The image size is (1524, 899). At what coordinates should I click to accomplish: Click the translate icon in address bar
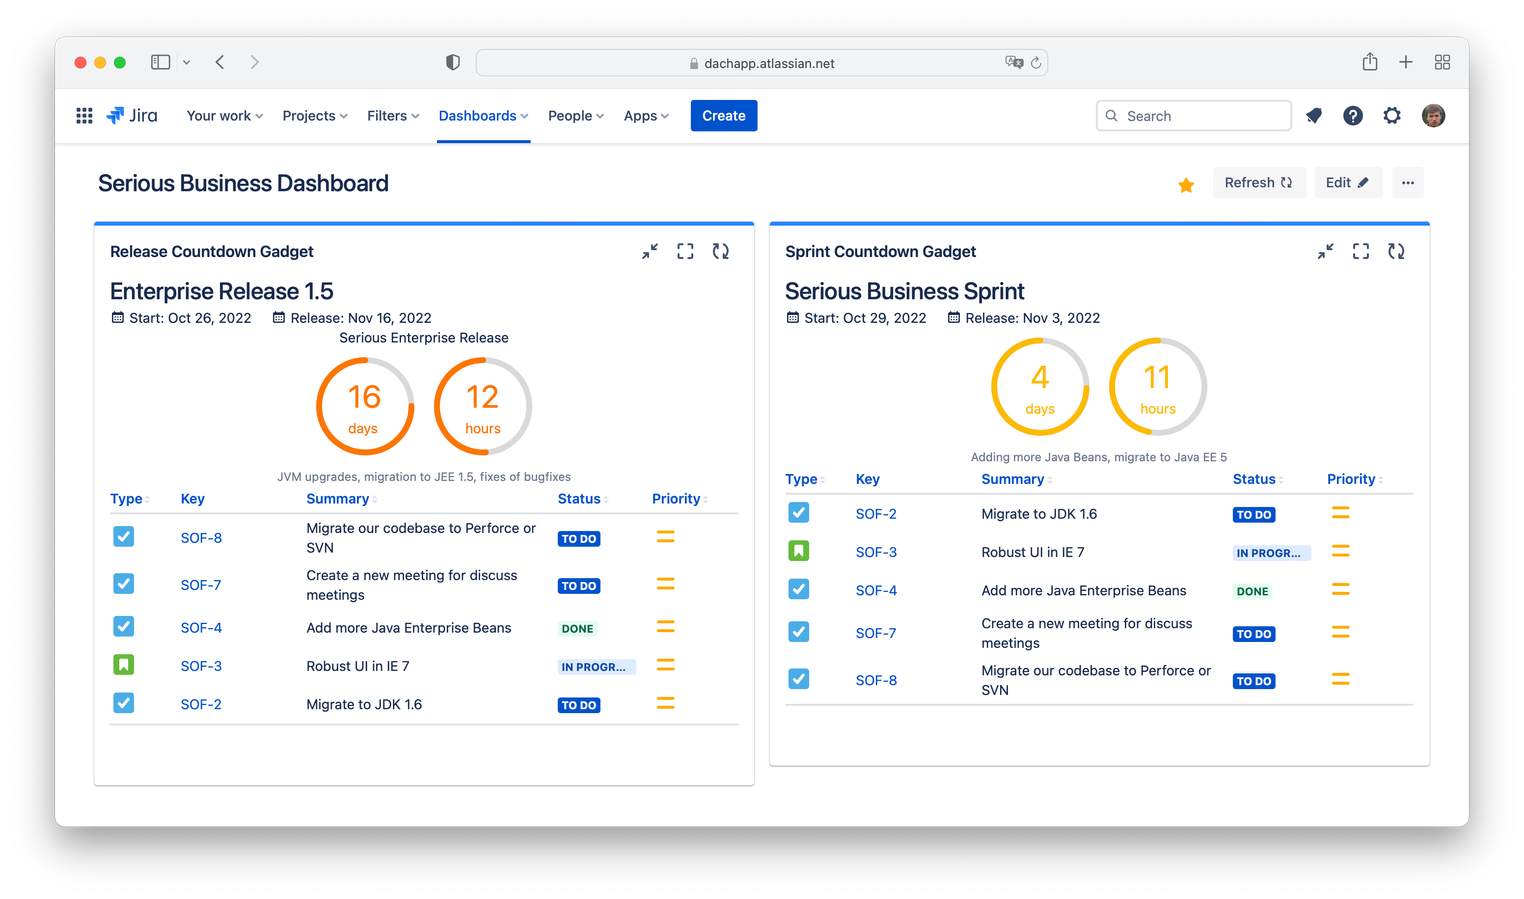1014,62
